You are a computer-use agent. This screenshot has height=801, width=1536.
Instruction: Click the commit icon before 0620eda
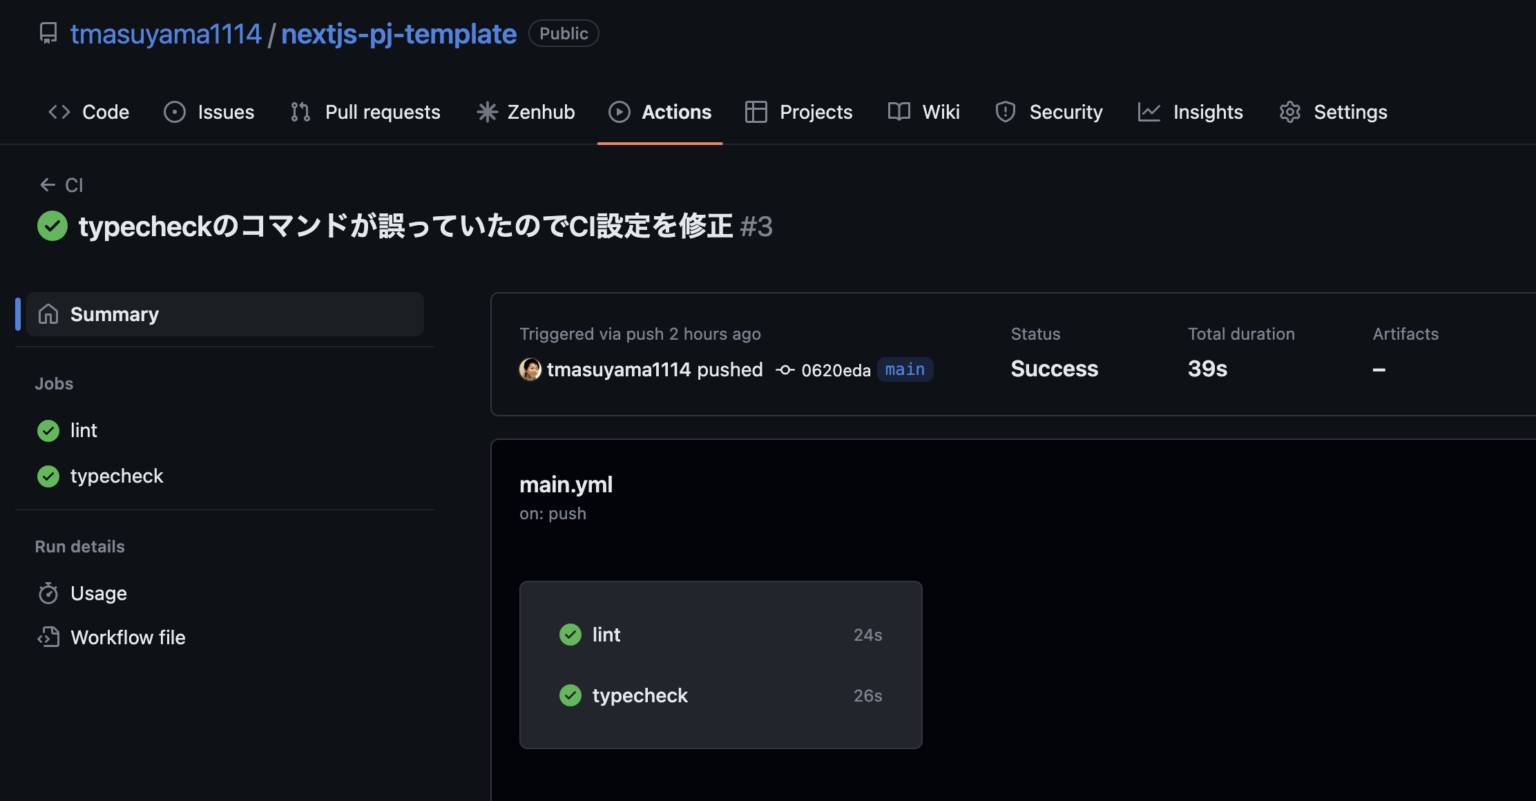[785, 369]
